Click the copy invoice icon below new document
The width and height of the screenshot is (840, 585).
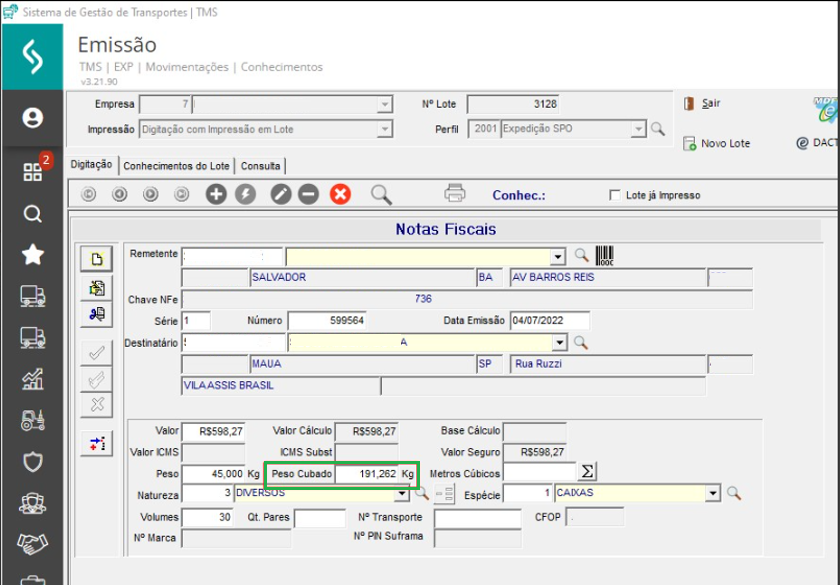tap(96, 288)
